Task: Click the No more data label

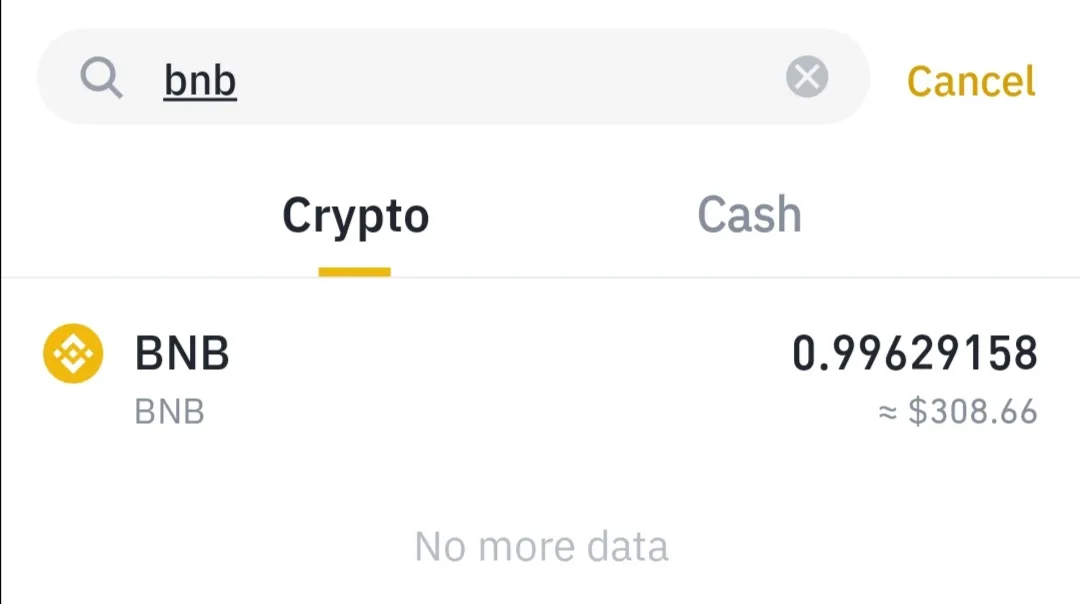Action: (x=541, y=547)
